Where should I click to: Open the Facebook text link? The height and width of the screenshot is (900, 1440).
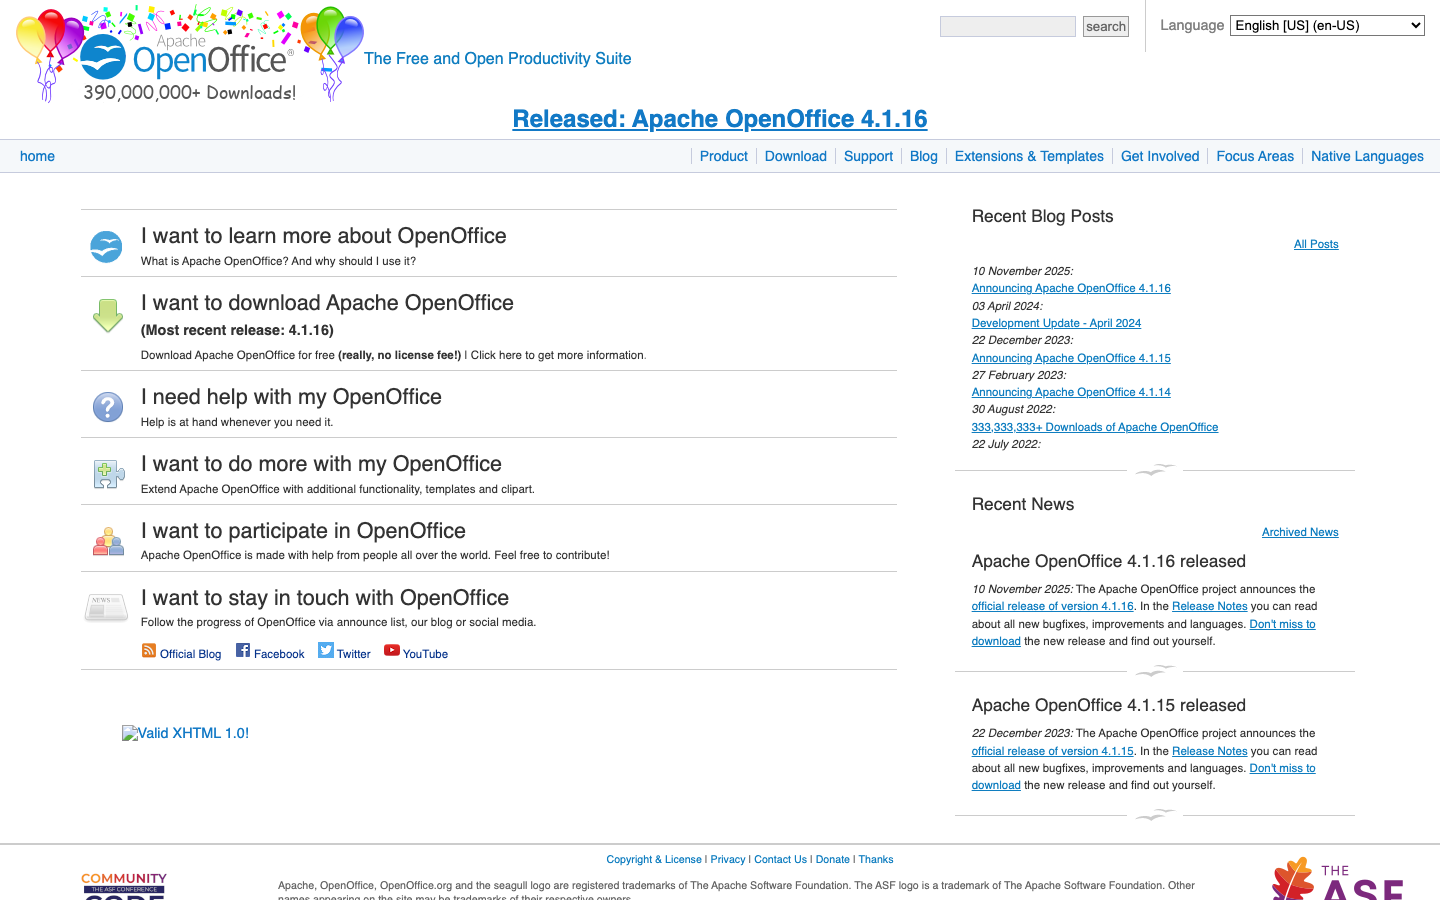(x=279, y=654)
